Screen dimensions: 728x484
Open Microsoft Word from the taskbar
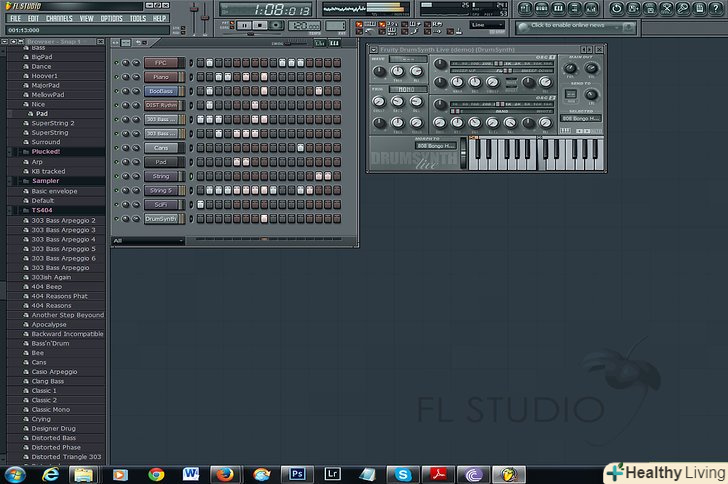[191, 473]
